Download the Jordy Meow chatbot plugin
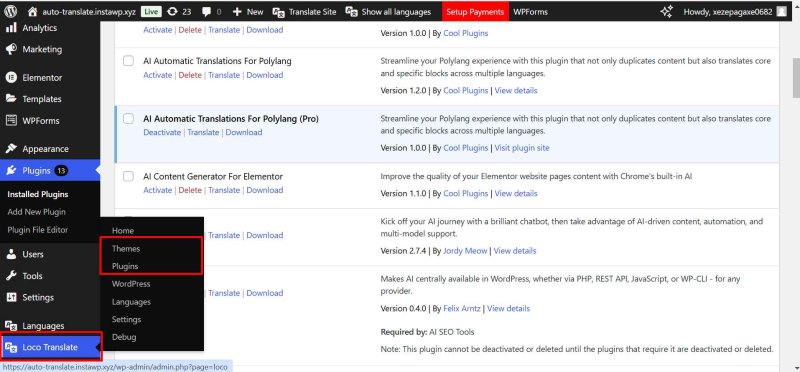 coord(265,235)
